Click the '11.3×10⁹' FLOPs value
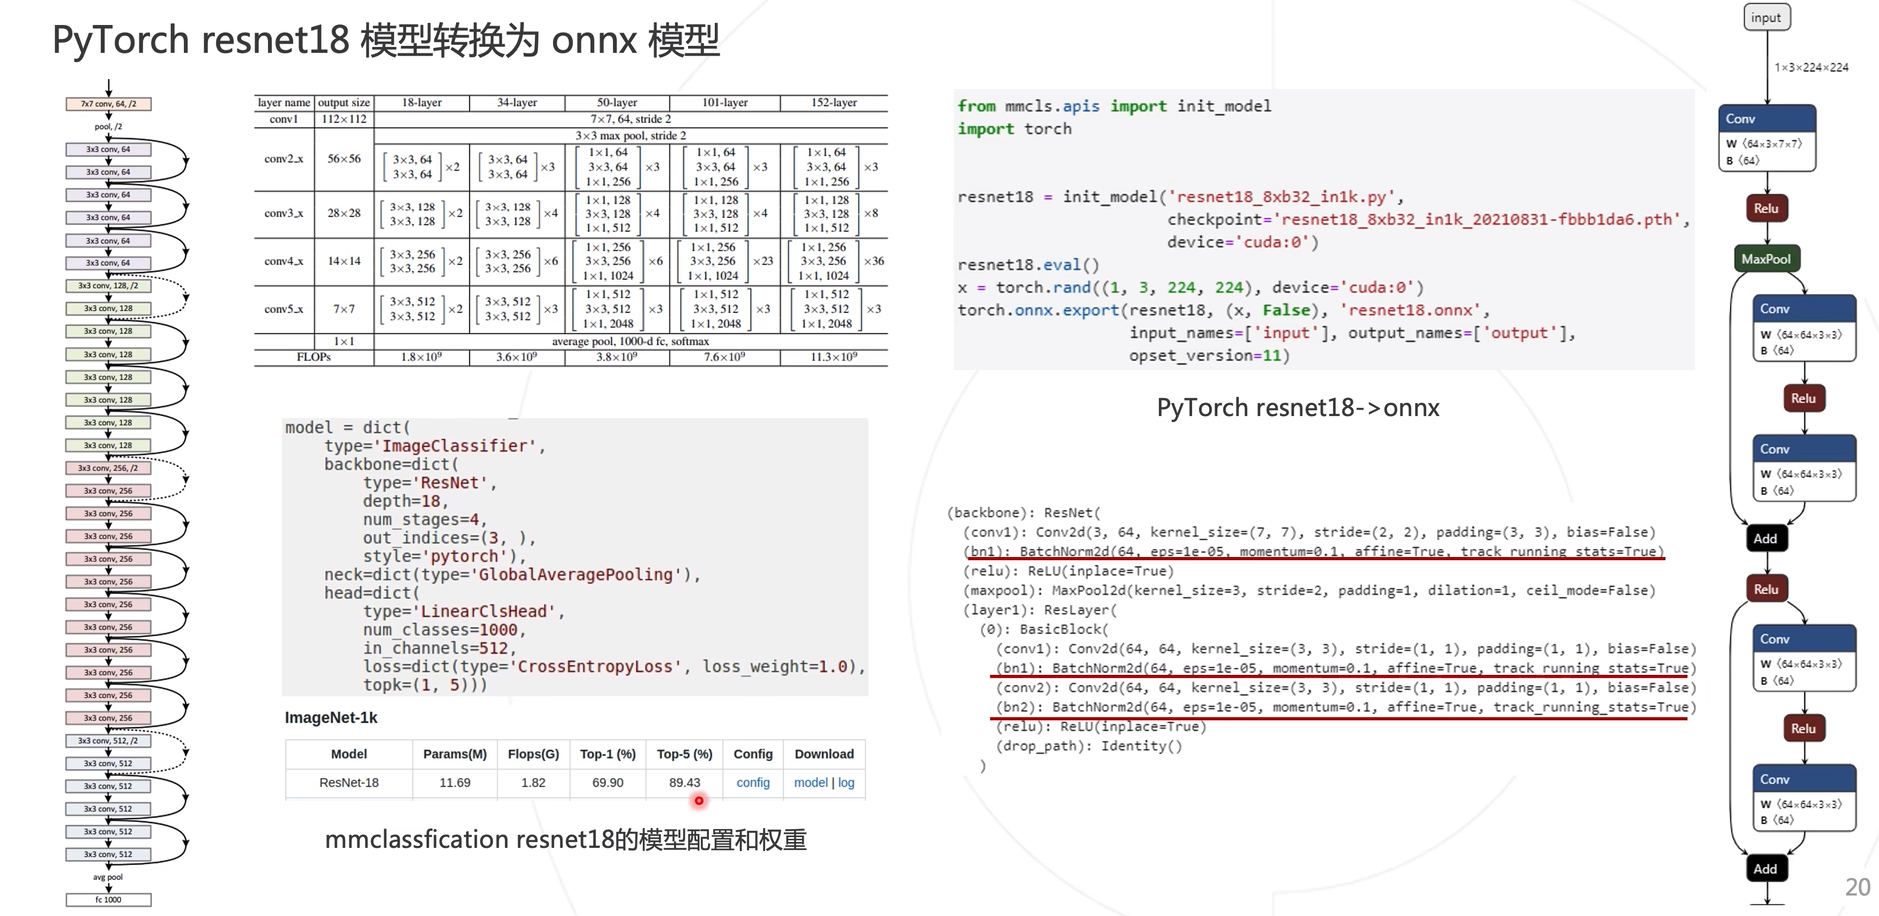1879x916 pixels. click(833, 357)
